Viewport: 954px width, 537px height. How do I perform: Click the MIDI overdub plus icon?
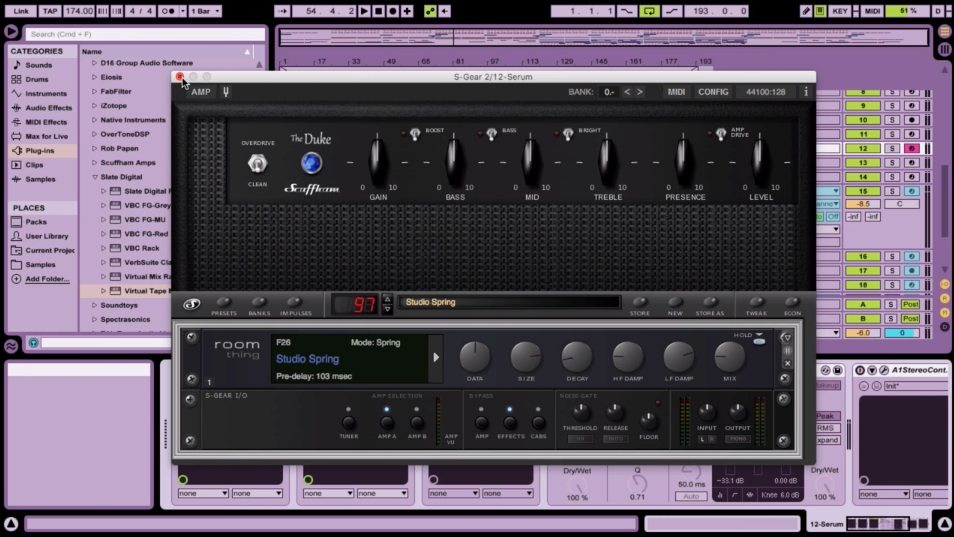pos(407,11)
